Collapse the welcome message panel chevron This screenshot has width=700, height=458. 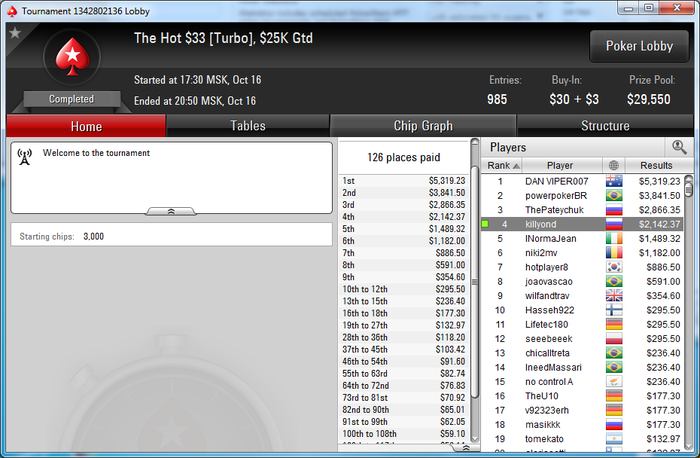click(171, 211)
